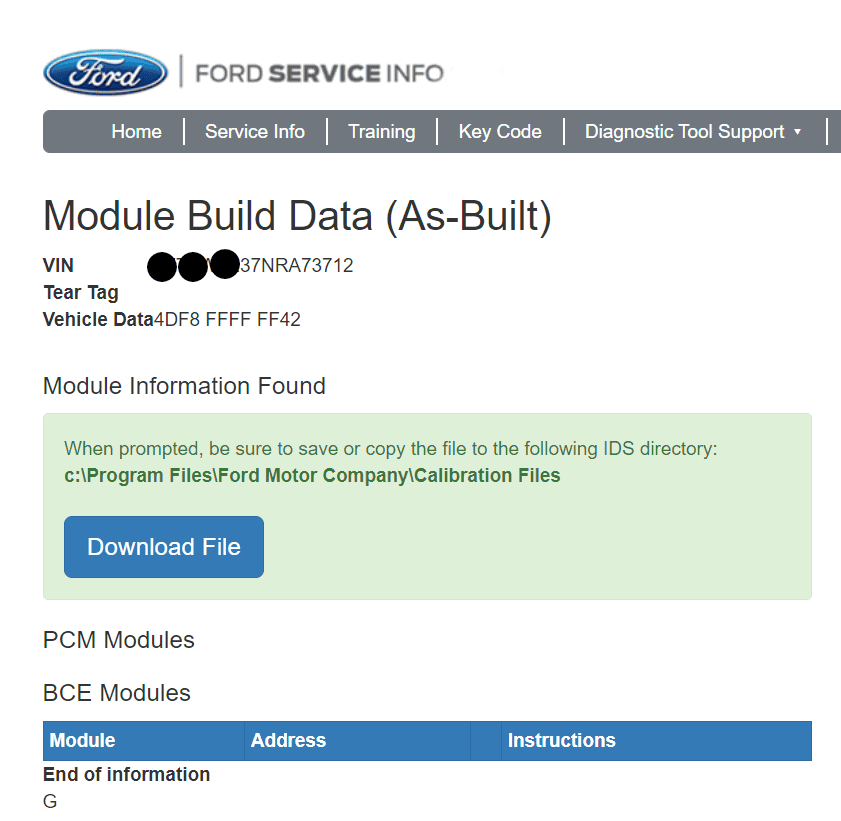This screenshot has height=821, width=841.
Task: Click the Instructions column header
Action: click(561, 741)
